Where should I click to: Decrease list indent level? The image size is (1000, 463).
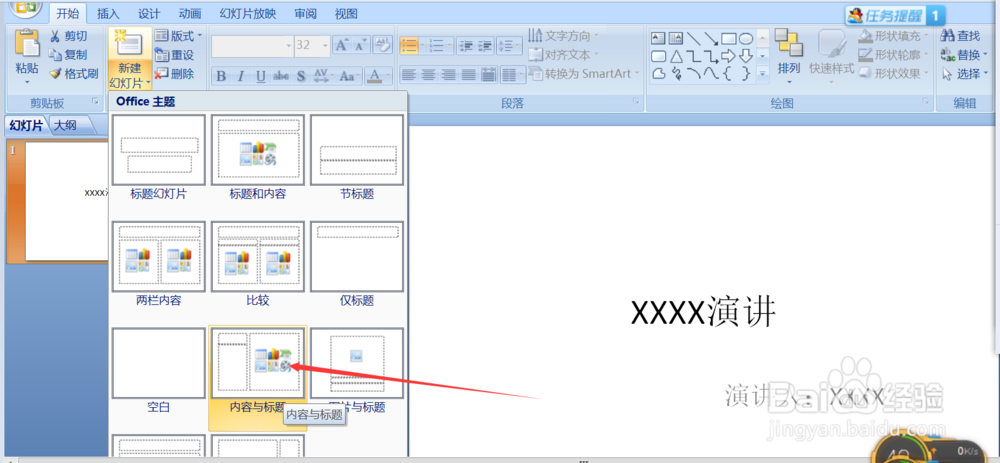[466, 45]
